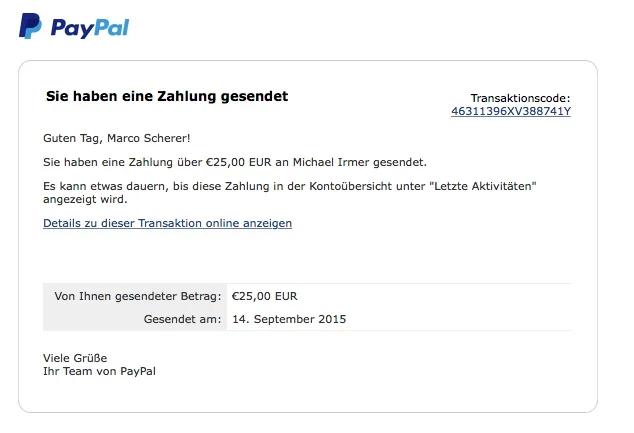Click the words Sie haben eine Zahlung über
This screenshot has width=634, height=433.
tap(122, 161)
